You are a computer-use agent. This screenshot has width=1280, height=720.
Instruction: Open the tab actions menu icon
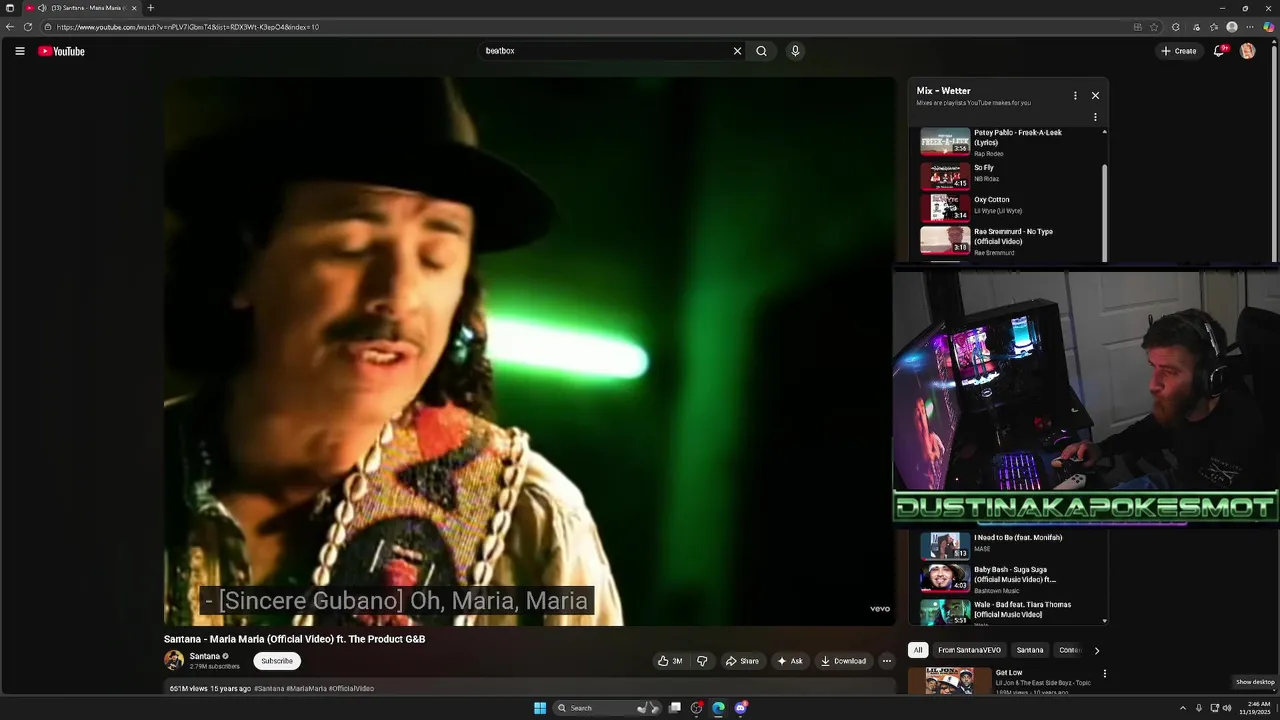(10, 8)
